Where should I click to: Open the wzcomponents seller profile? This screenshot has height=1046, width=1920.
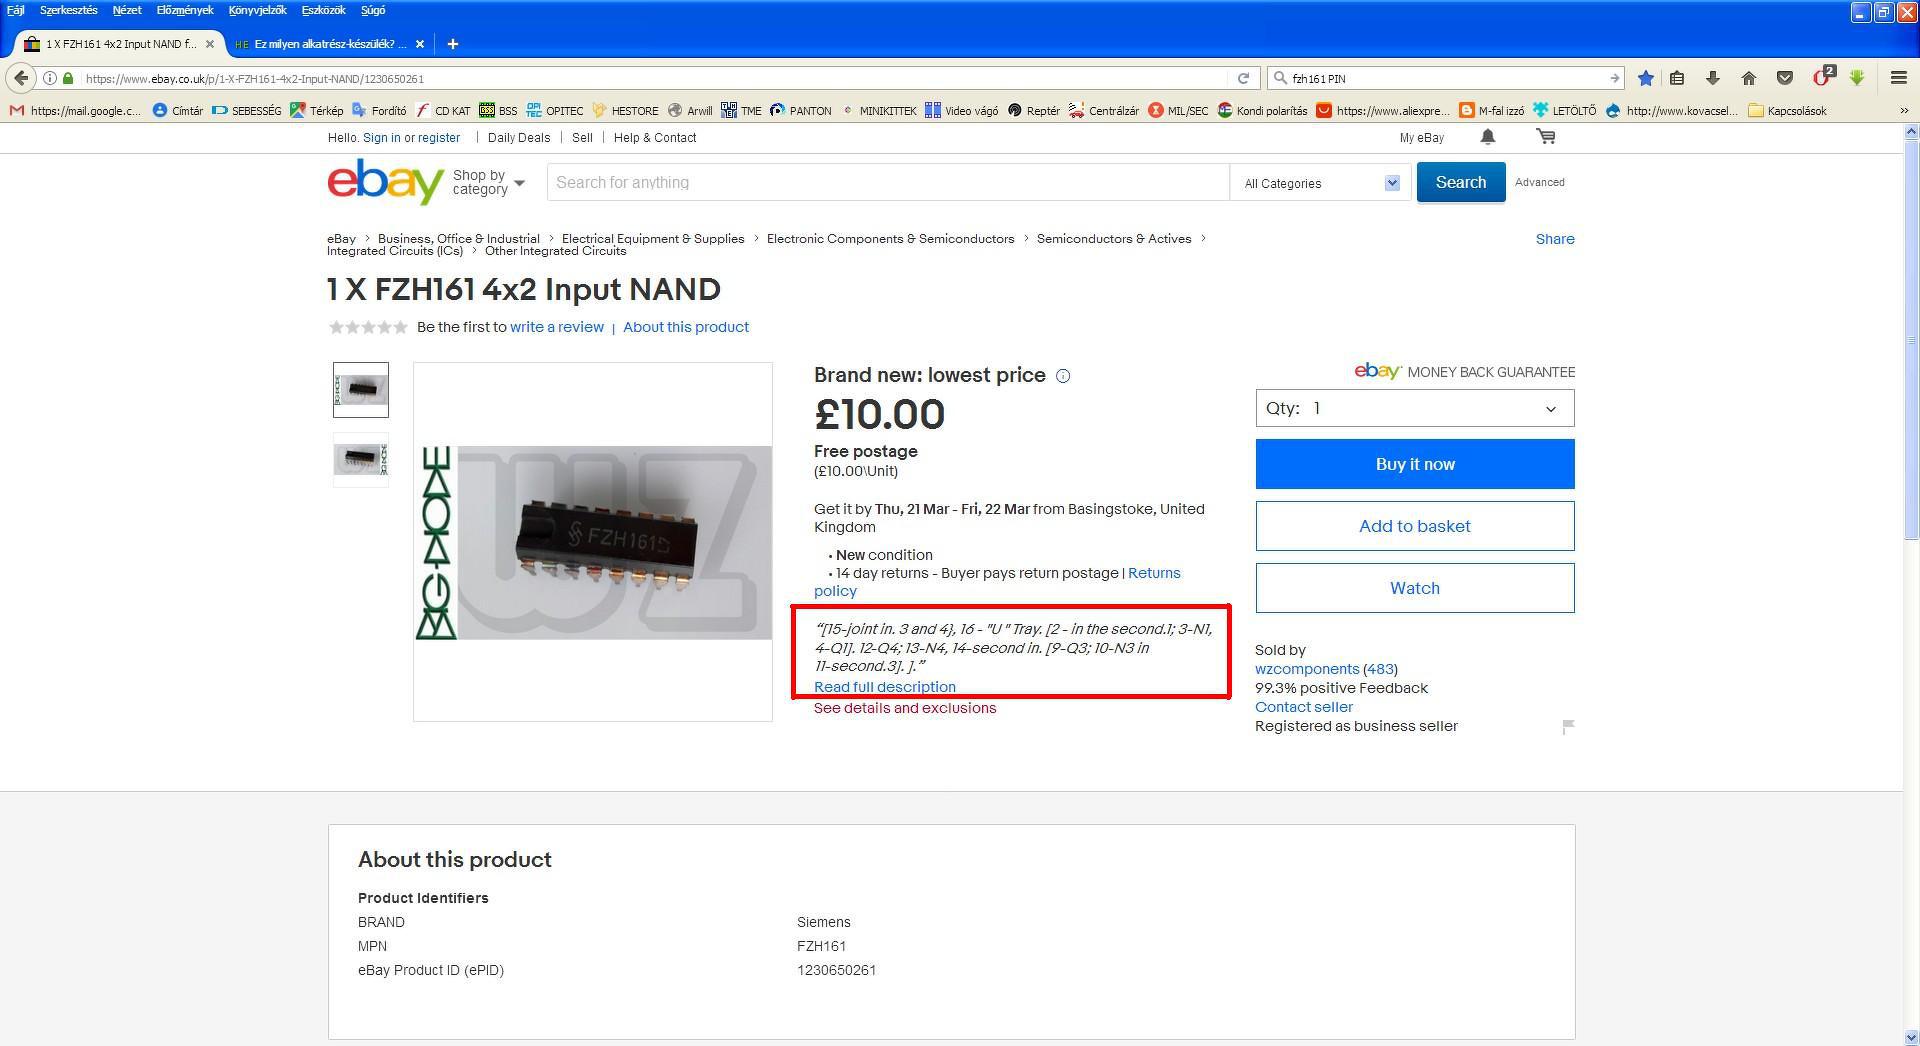[1307, 669]
